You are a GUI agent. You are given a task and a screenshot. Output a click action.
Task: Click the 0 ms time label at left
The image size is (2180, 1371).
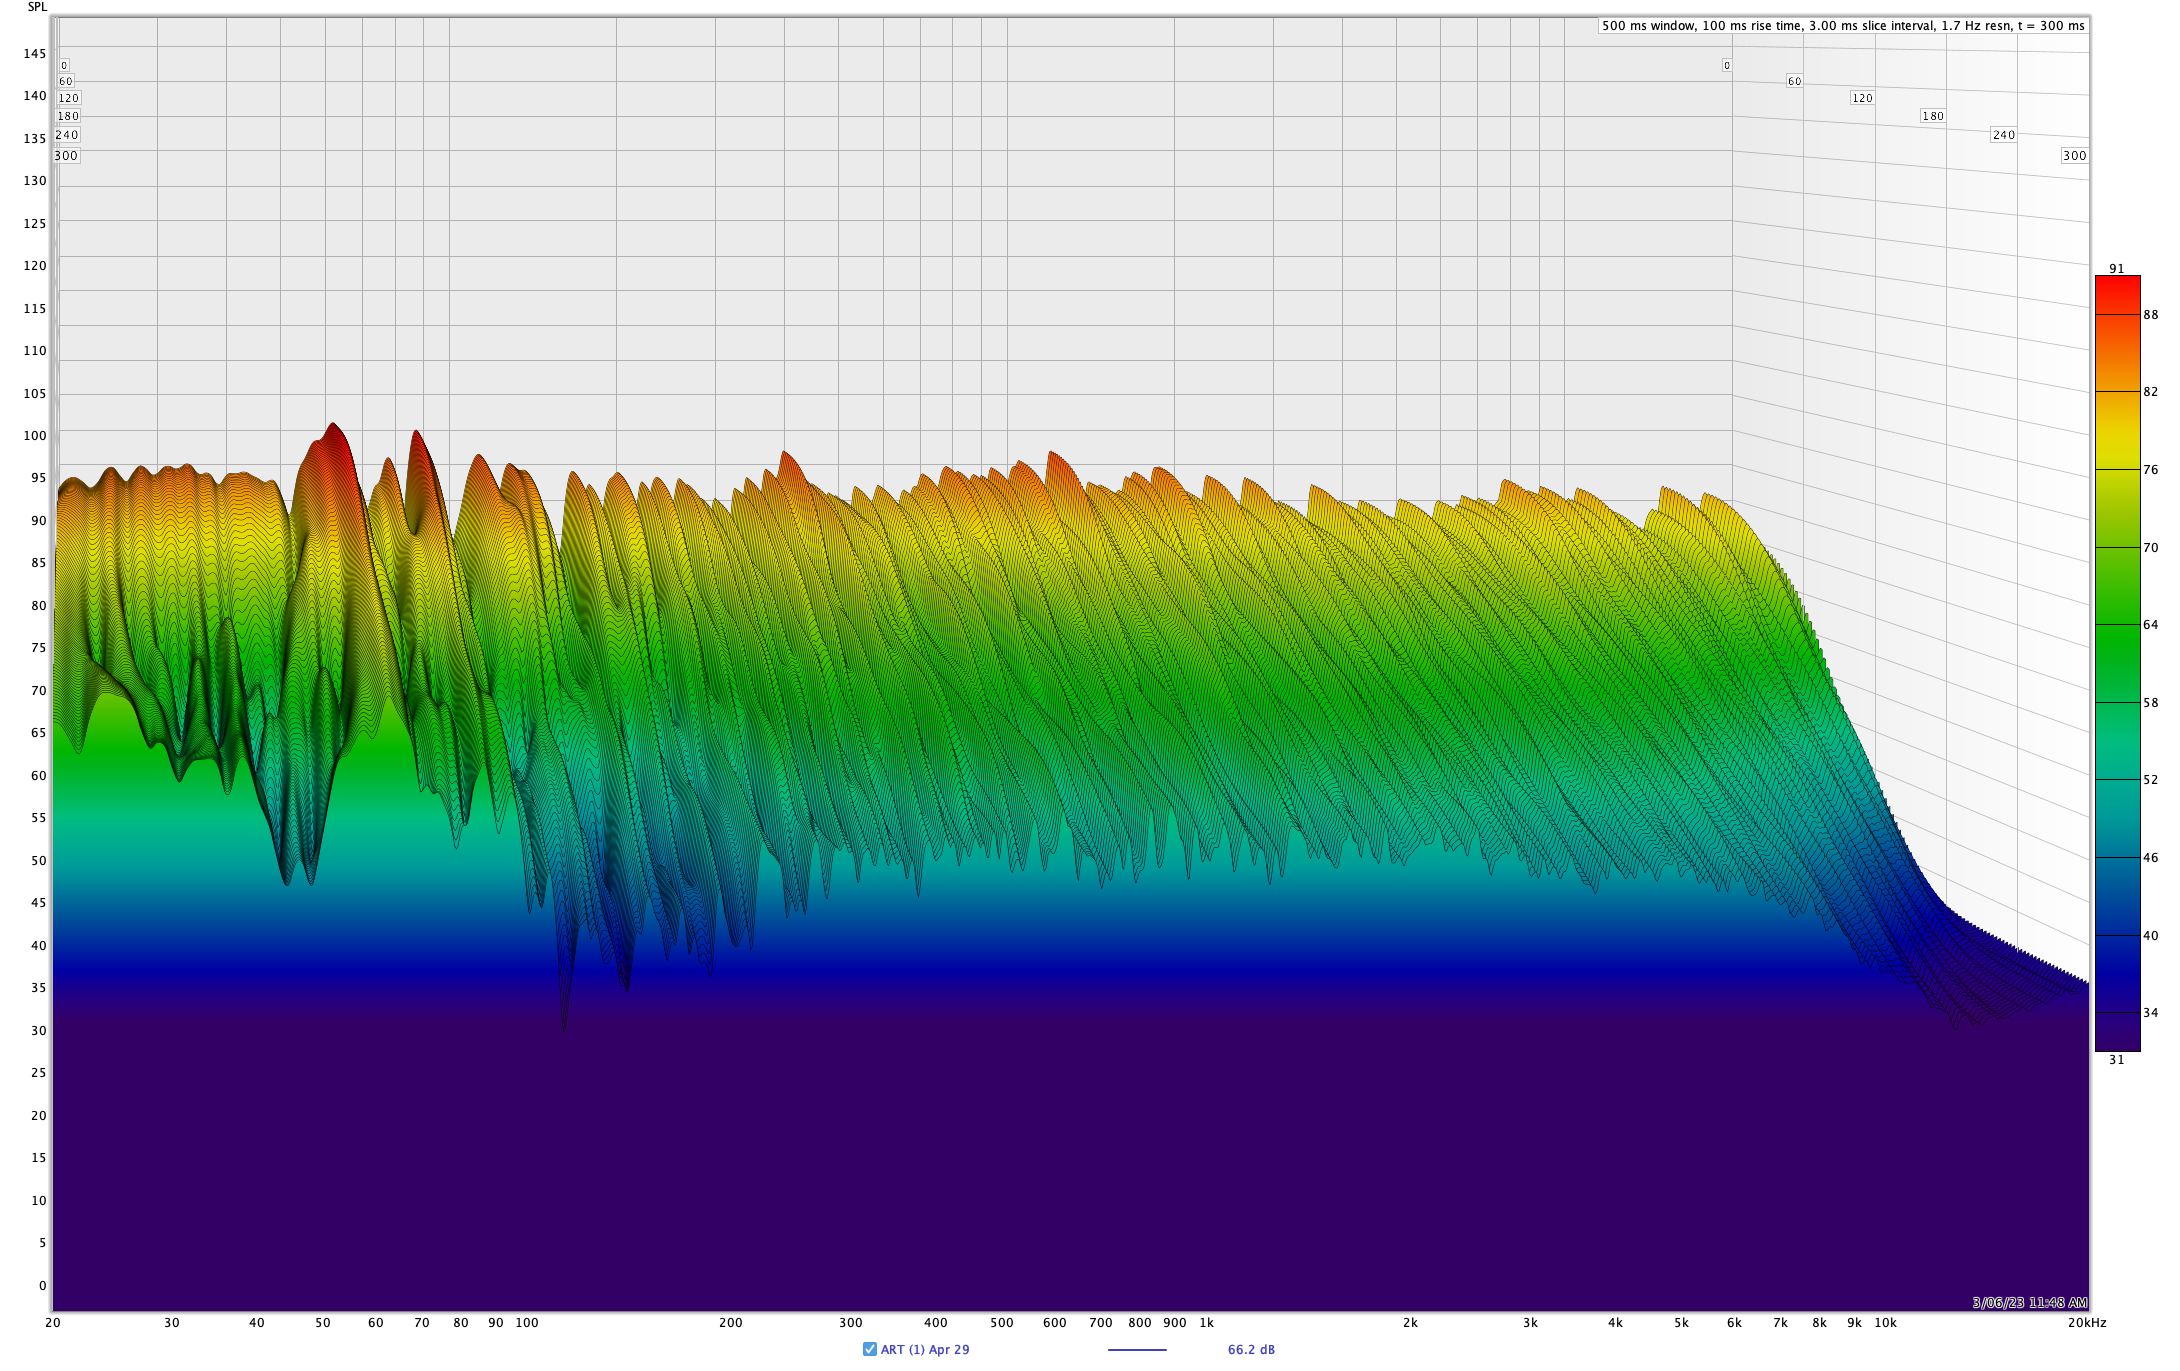pyautogui.click(x=64, y=65)
